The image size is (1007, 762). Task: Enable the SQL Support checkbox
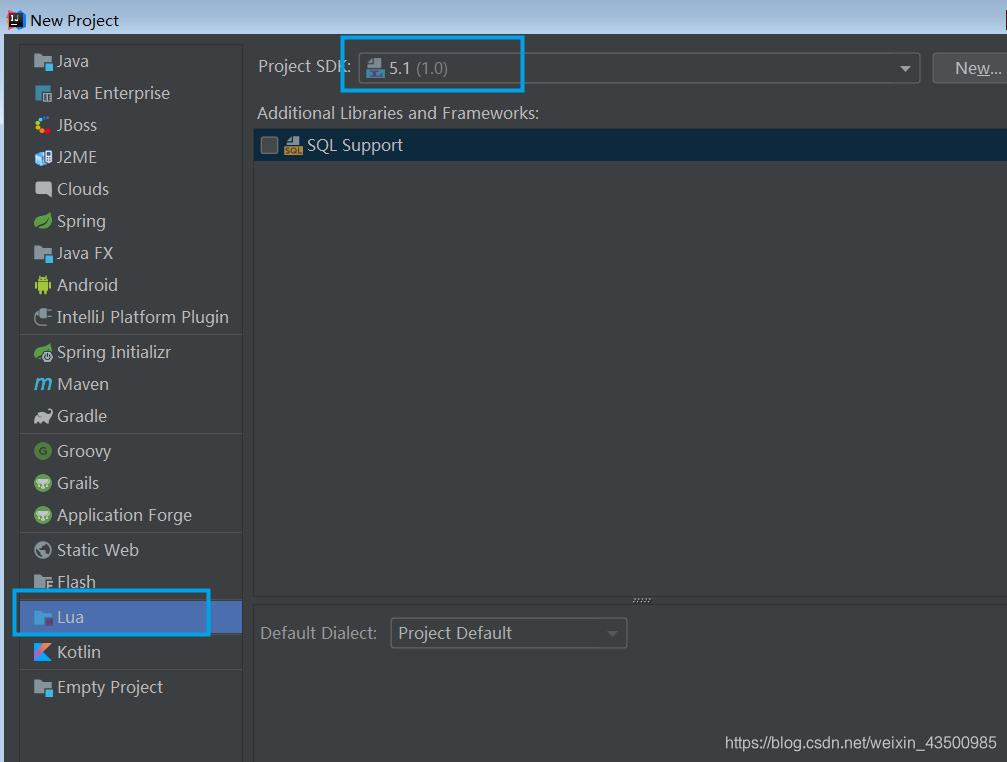coord(270,145)
